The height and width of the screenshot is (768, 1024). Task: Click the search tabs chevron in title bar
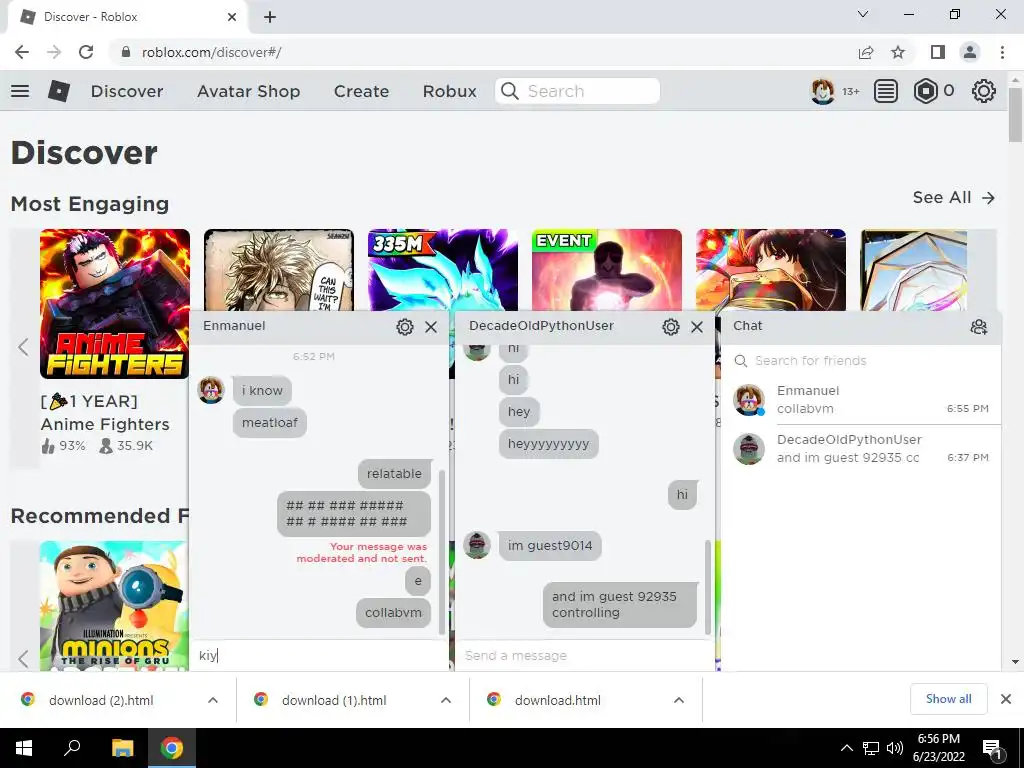863,14
